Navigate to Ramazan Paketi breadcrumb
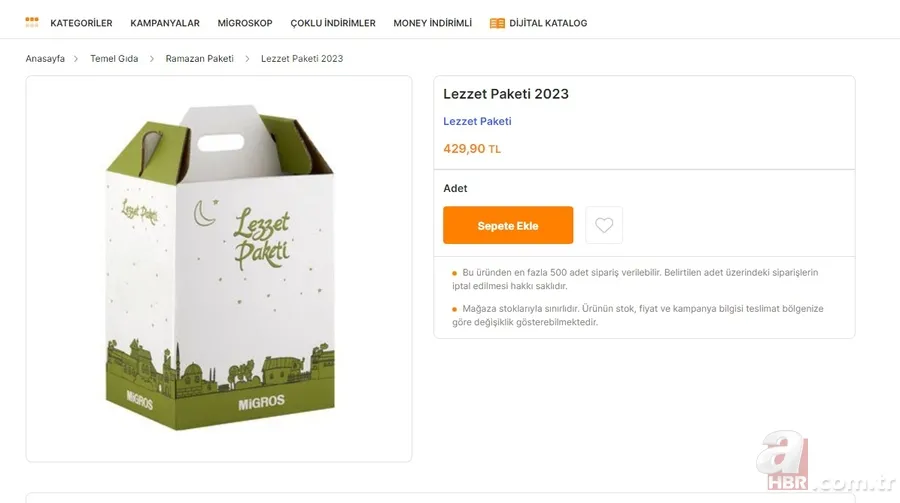900x503 pixels. click(199, 59)
